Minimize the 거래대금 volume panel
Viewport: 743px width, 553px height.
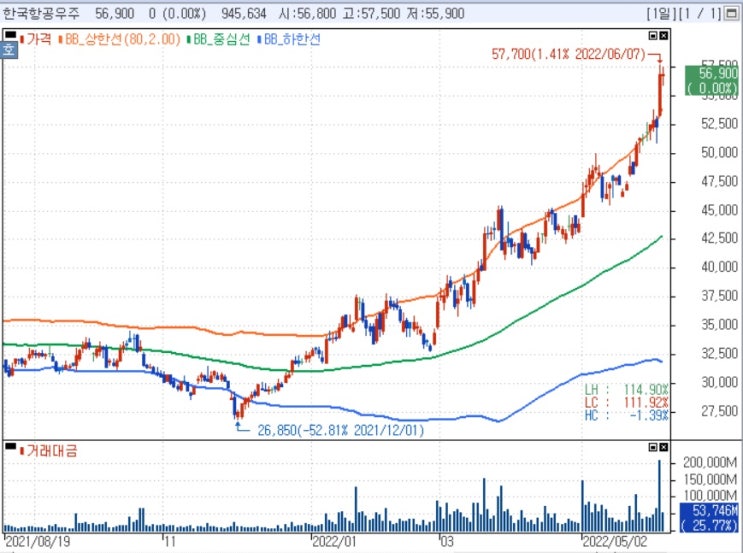653,447
